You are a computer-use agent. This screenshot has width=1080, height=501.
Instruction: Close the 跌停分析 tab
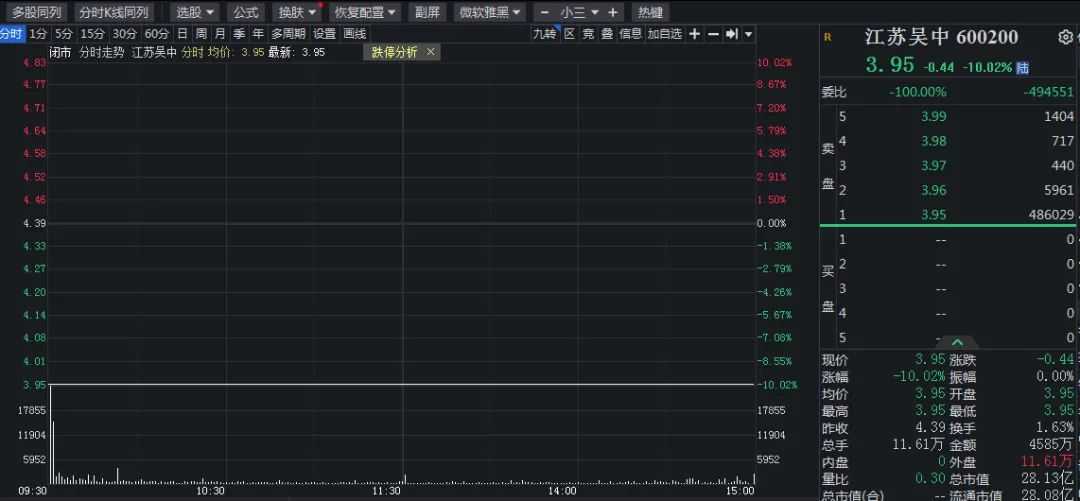(431, 52)
